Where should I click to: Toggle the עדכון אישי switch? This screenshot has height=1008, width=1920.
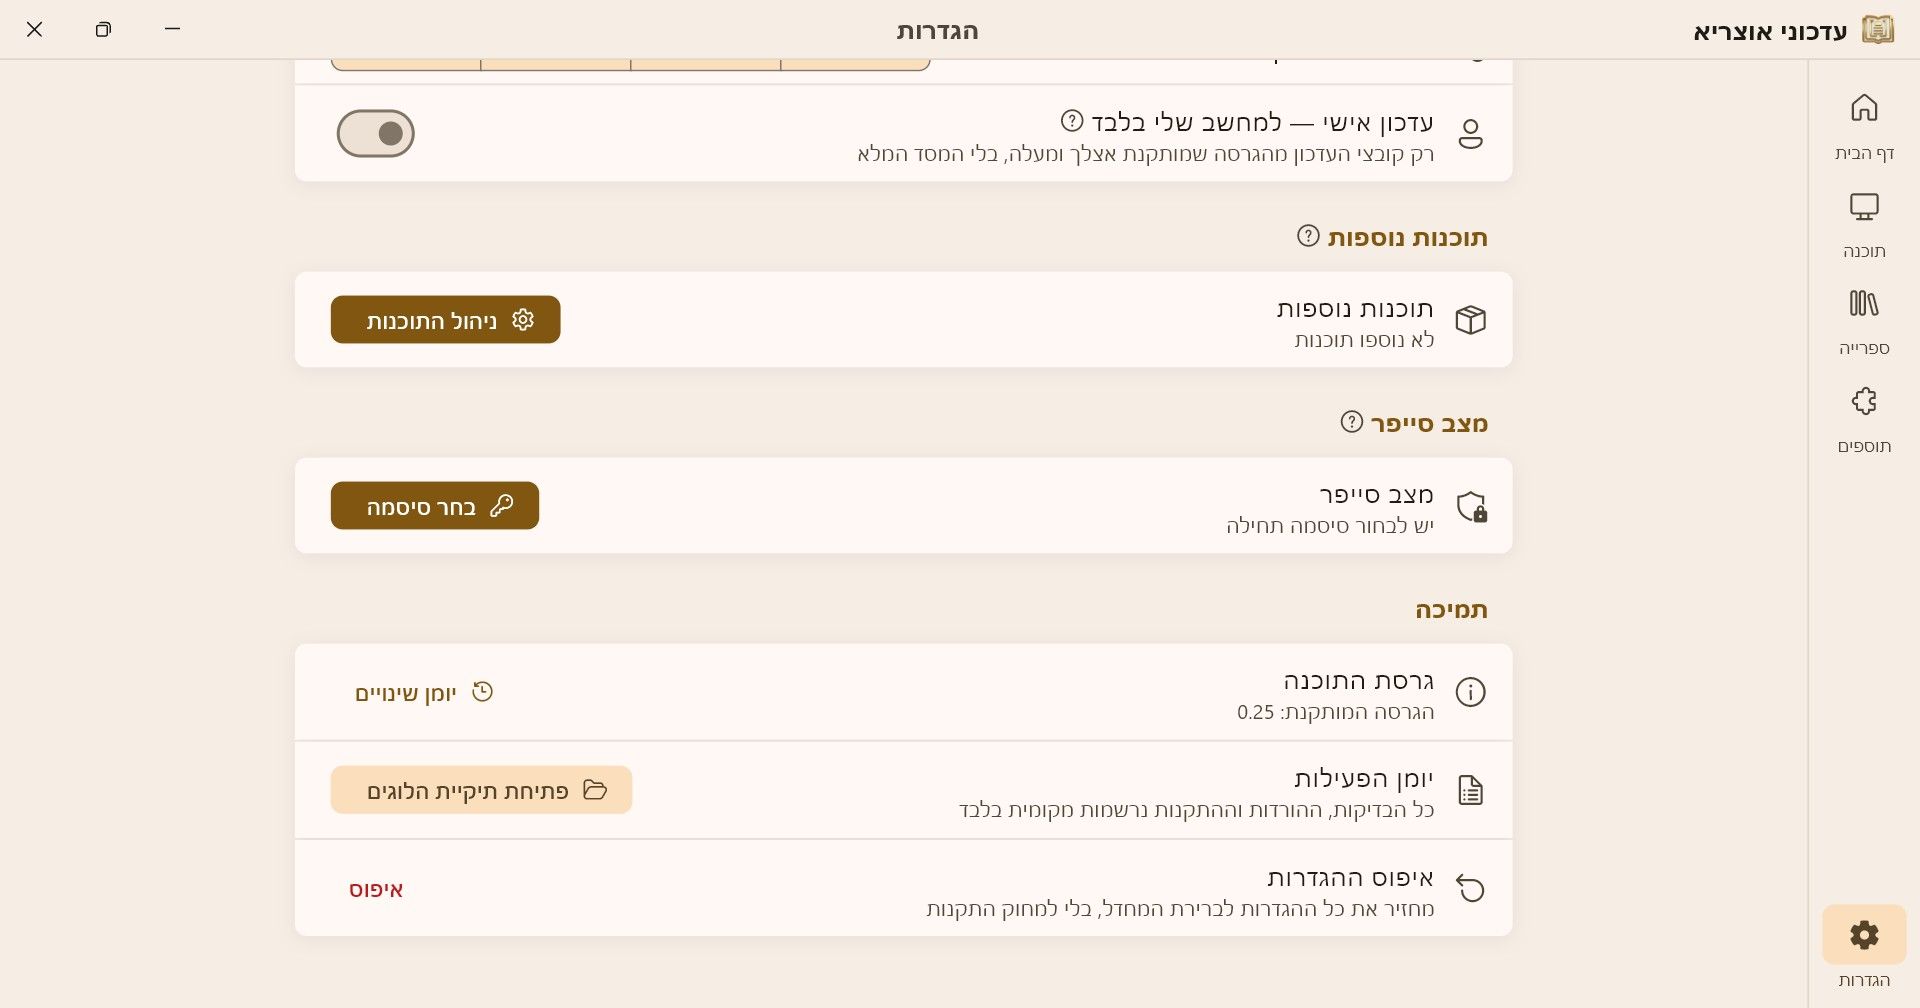[376, 133]
